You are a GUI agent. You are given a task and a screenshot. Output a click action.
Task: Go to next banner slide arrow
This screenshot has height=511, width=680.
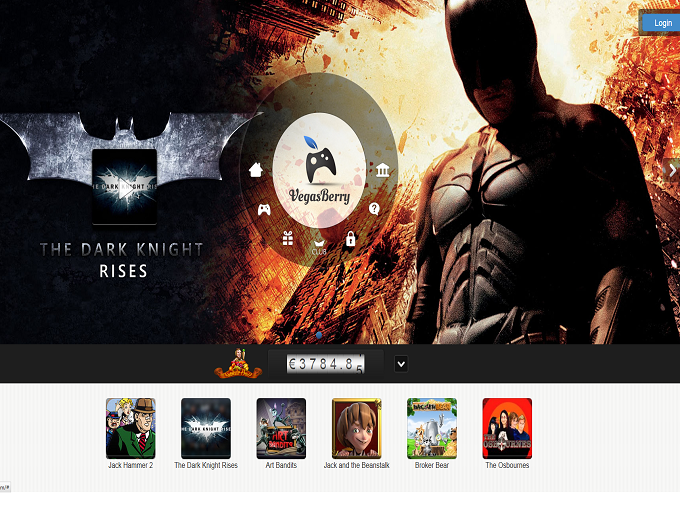(672, 170)
